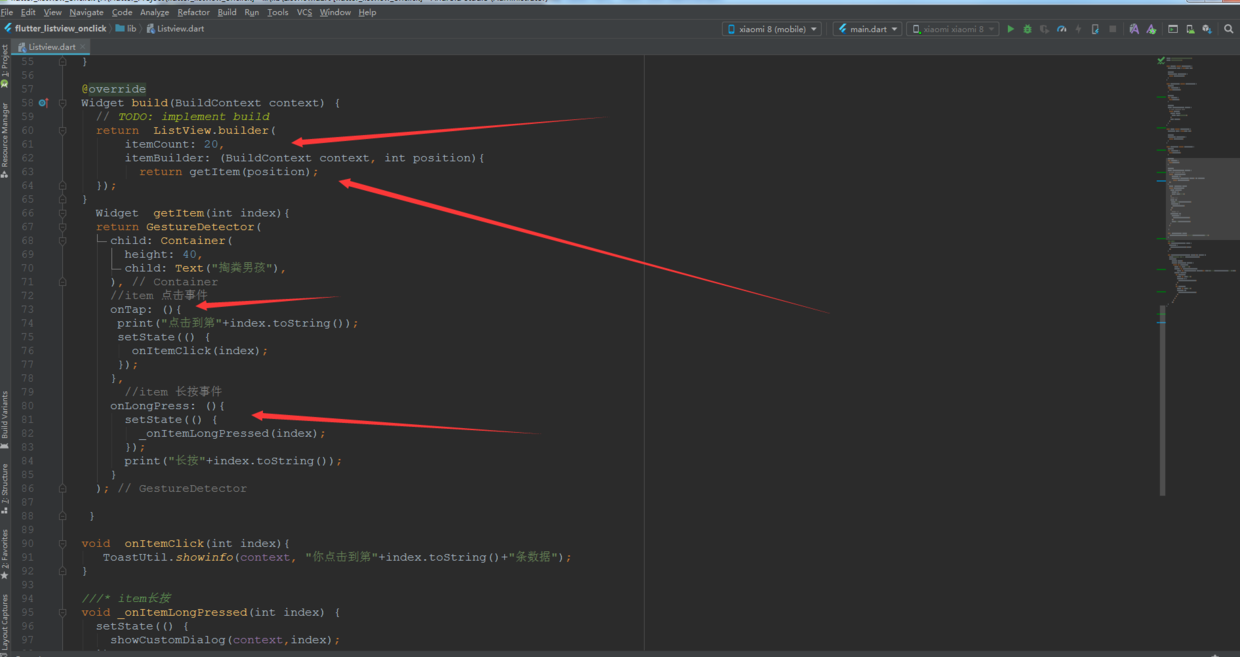Run the app with the green play button

pyautogui.click(x=1010, y=29)
